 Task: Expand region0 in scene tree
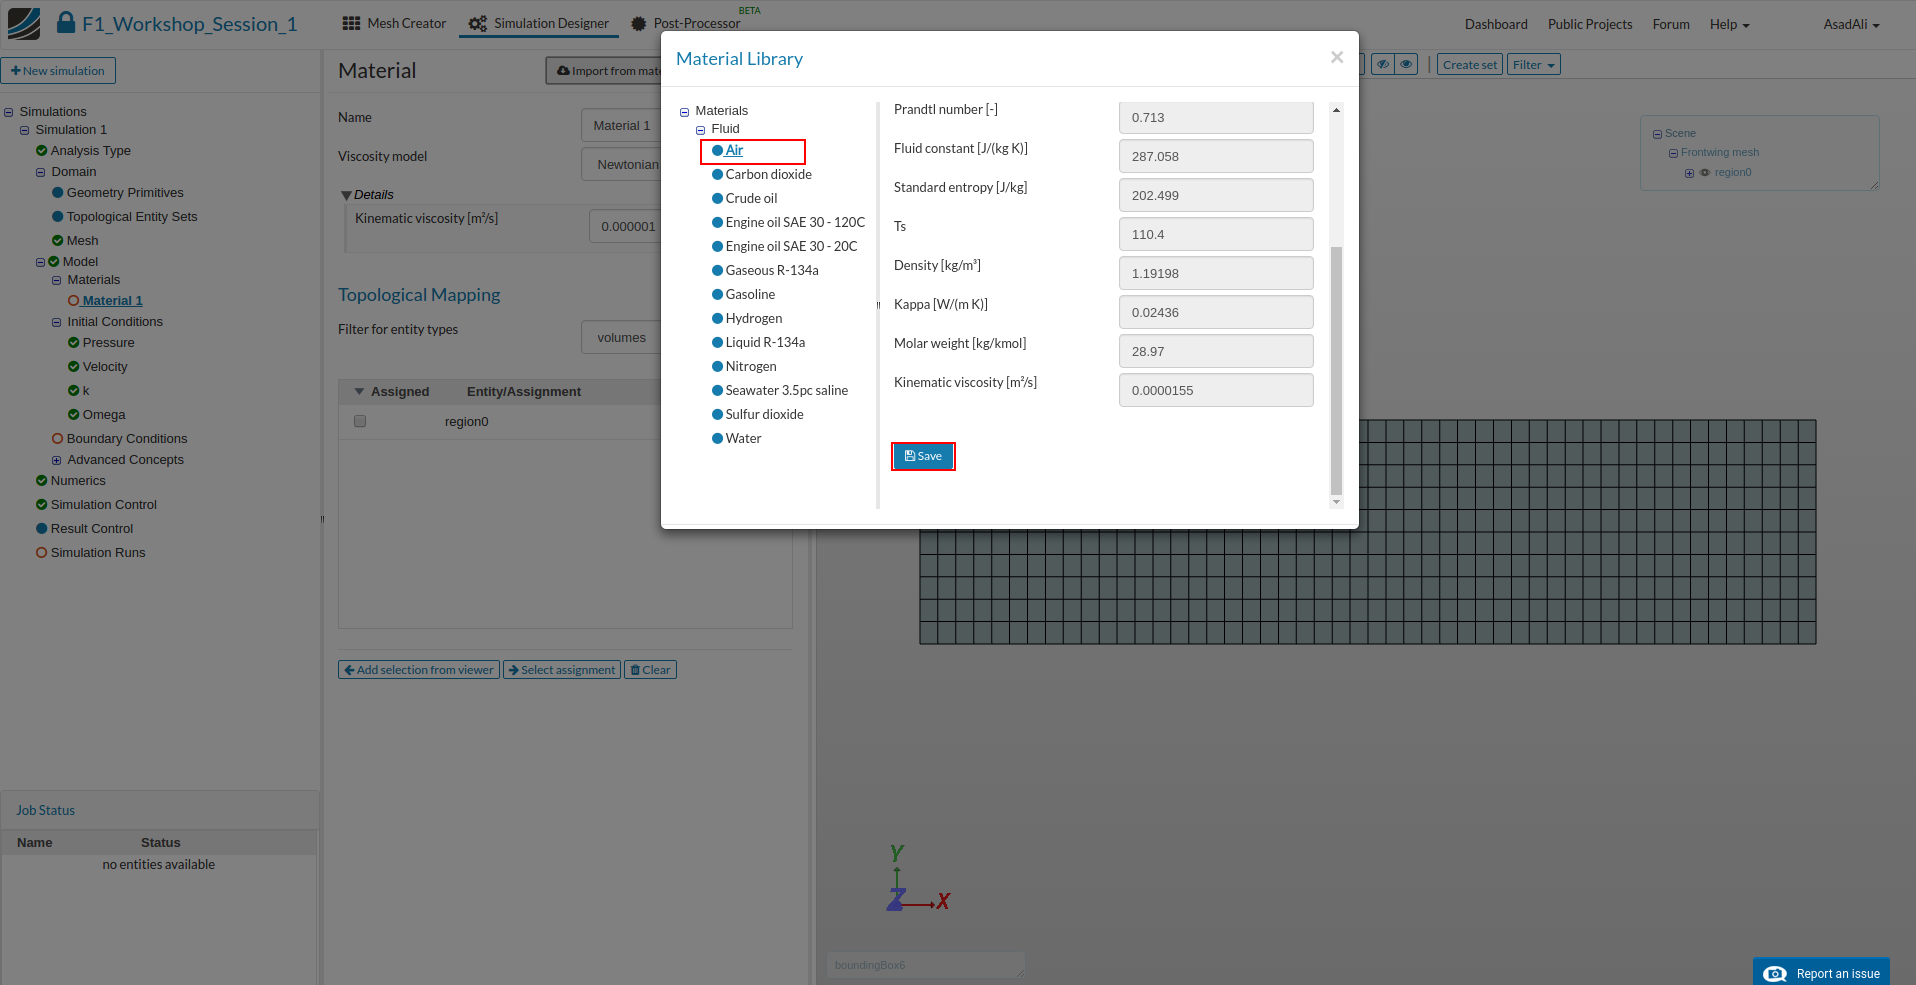(1689, 174)
